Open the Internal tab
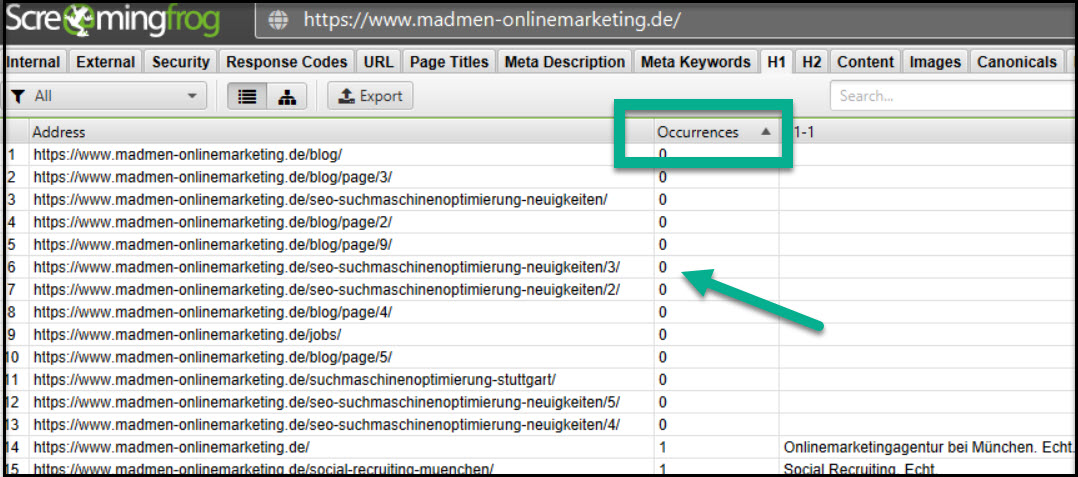Viewport: 1078px width, 477px height. (x=34, y=62)
